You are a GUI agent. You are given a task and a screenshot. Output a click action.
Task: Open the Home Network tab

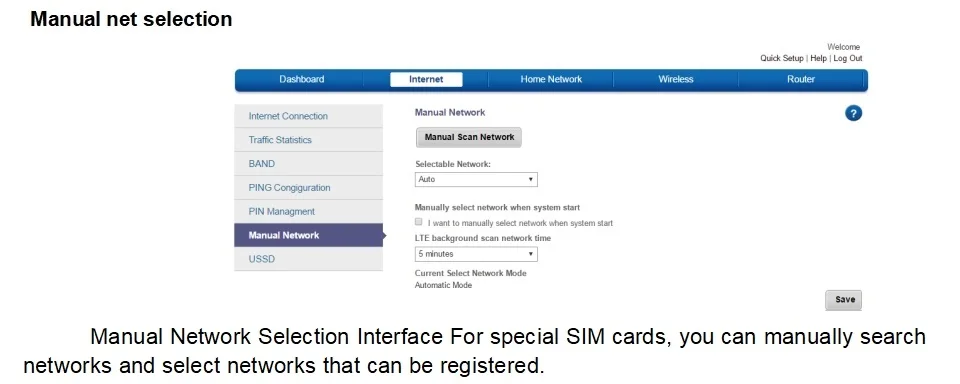(551, 79)
